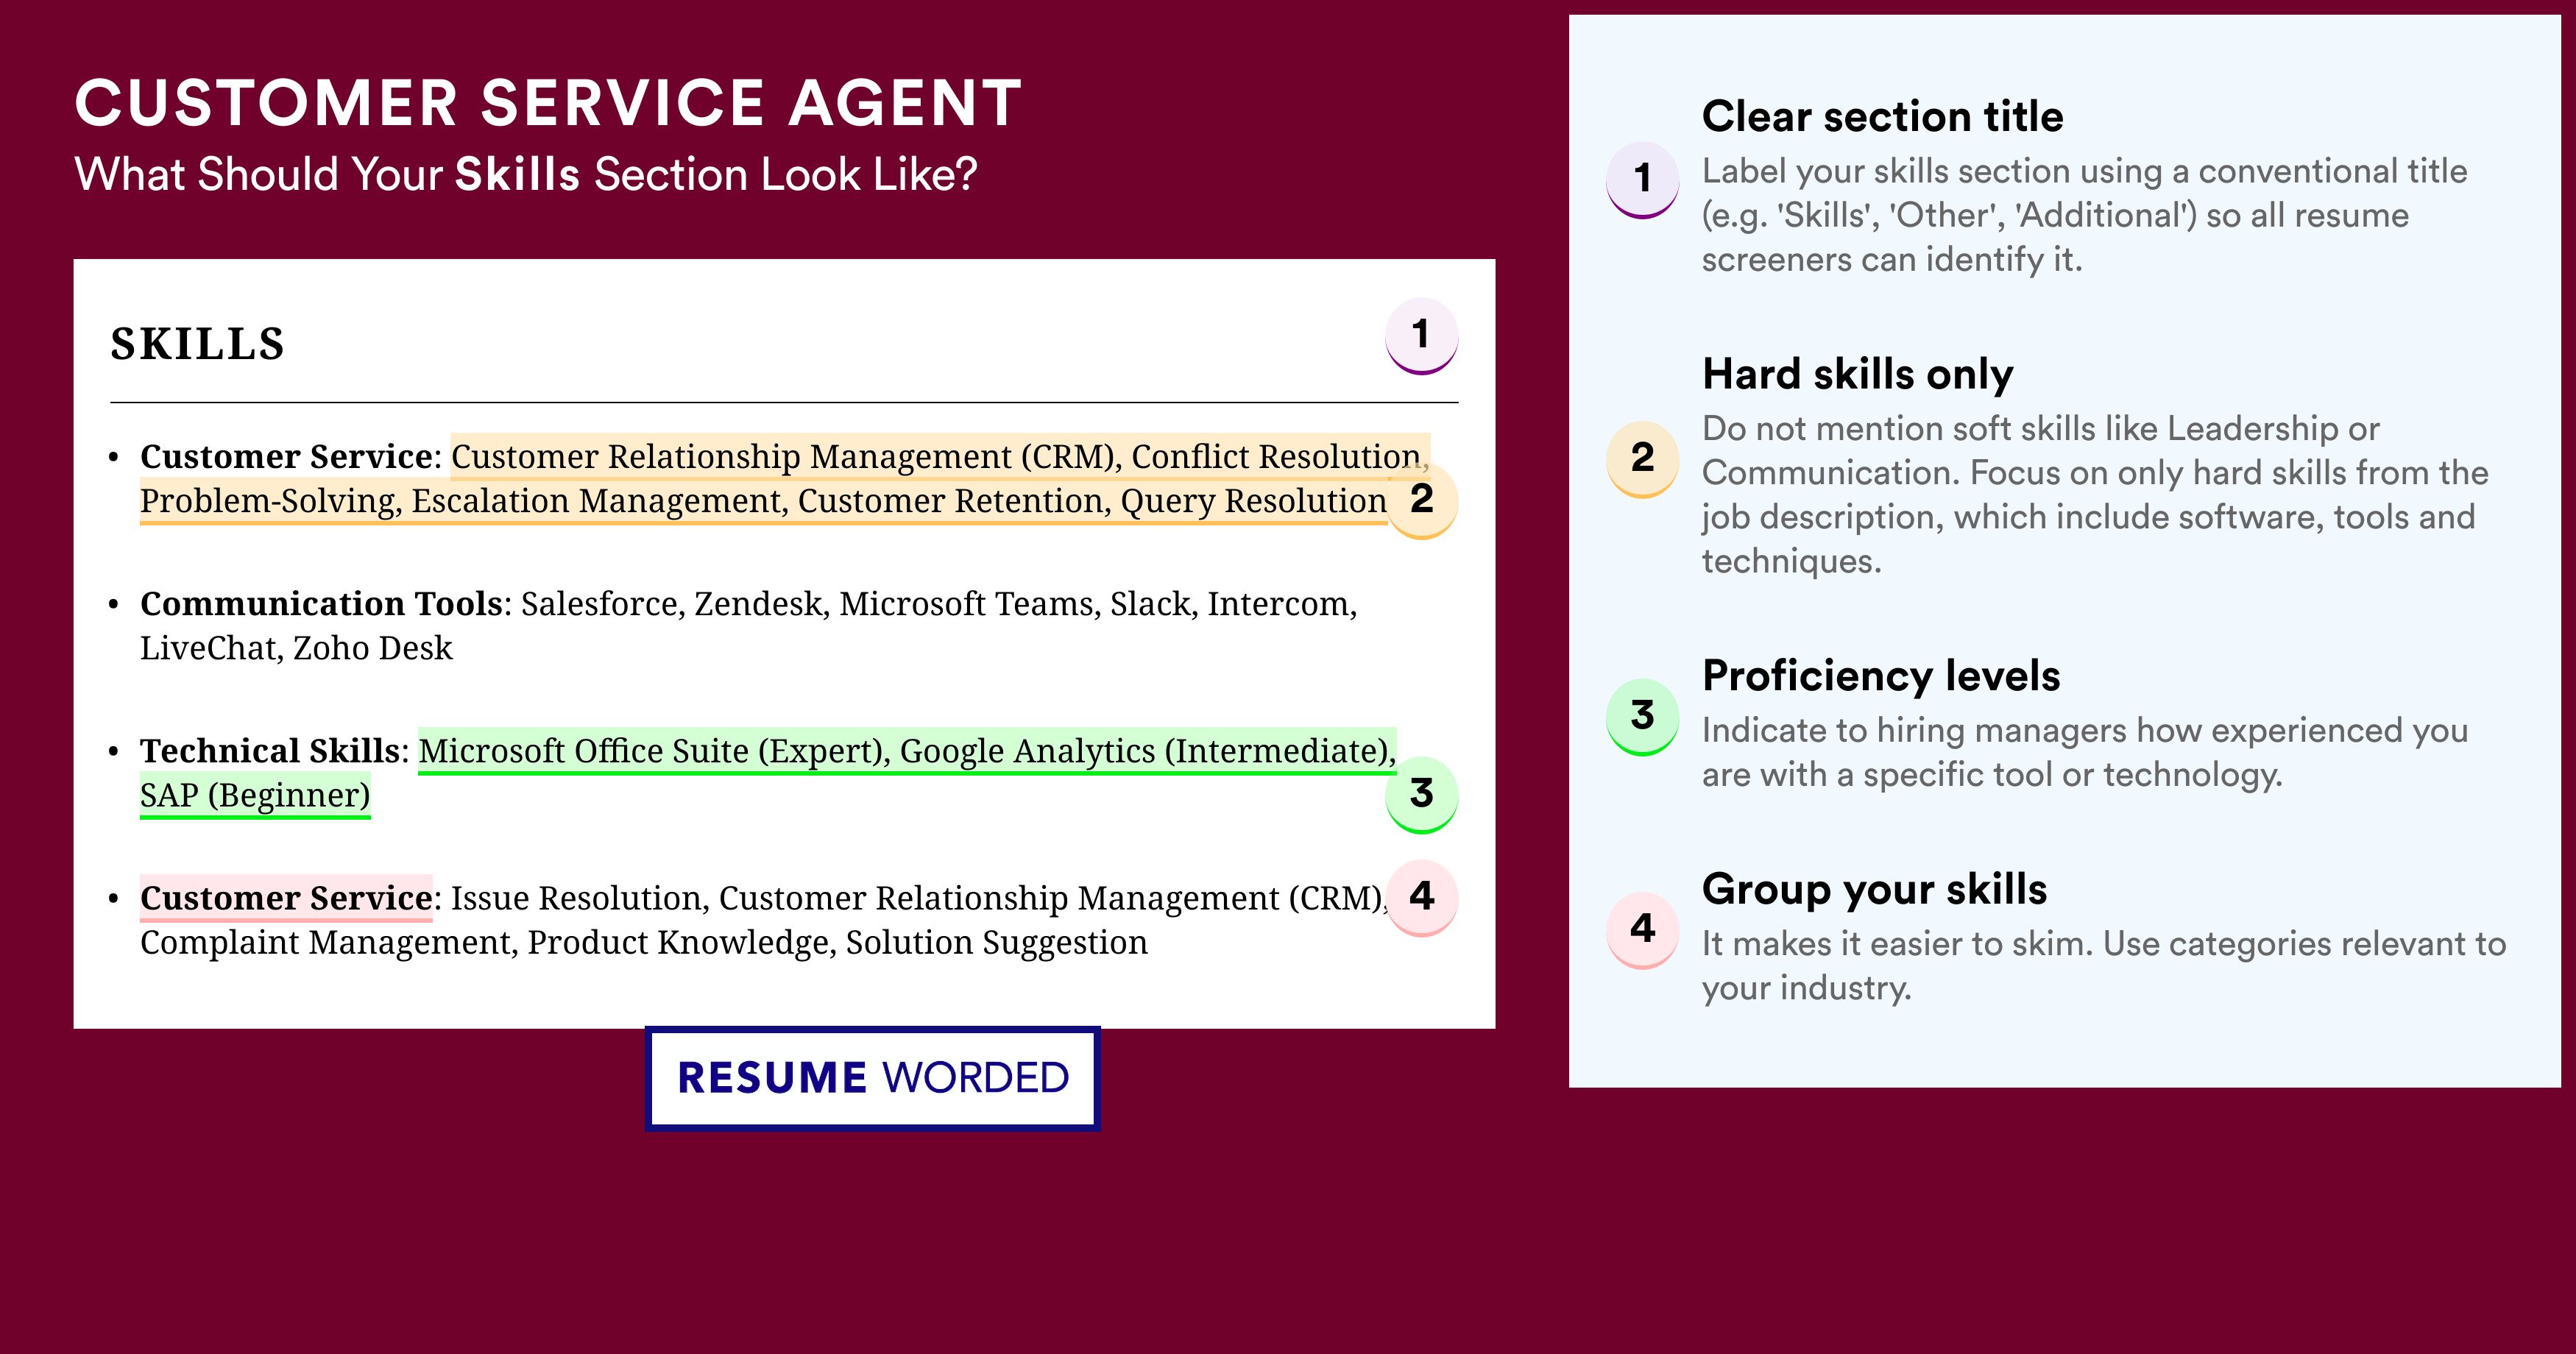Click the purple number 1 badge beside SKILLS
The width and height of the screenshot is (2576, 1354).
point(1421,336)
